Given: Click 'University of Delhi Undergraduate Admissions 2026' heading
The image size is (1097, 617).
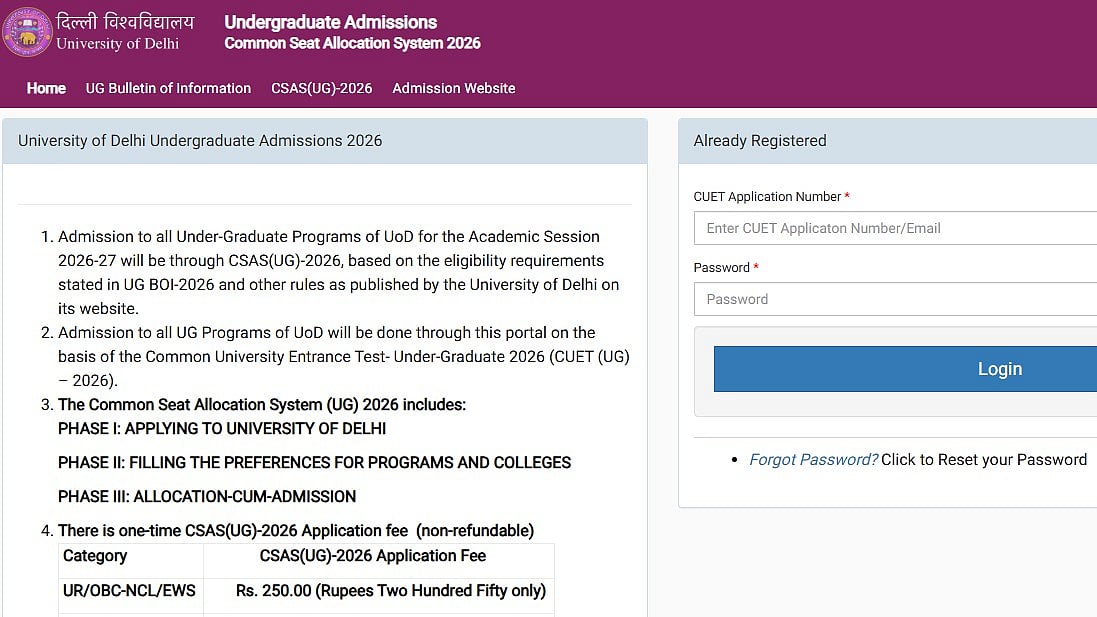Looking at the screenshot, I should pos(200,141).
